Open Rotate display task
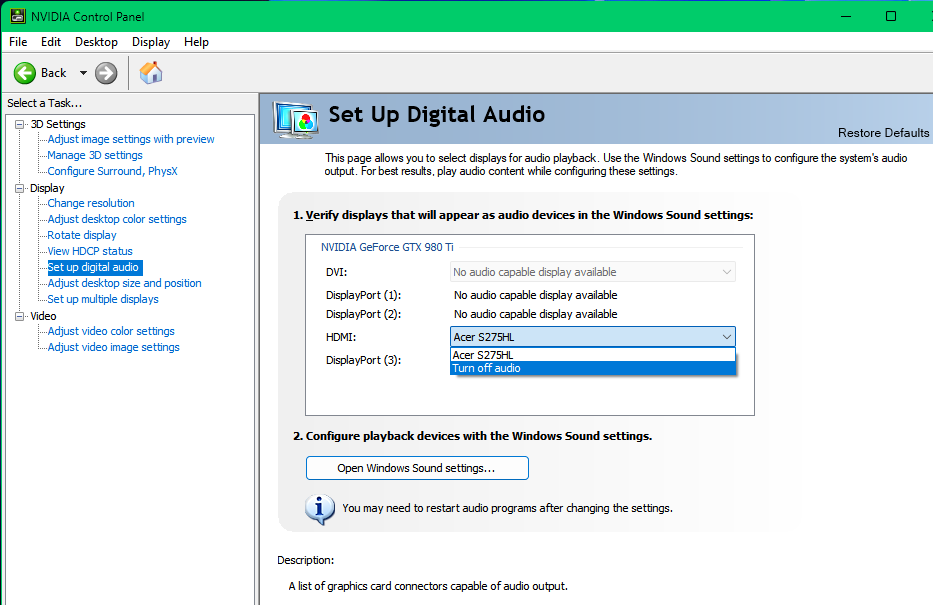The height and width of the screenshot is (605, 933). (82, 236)
